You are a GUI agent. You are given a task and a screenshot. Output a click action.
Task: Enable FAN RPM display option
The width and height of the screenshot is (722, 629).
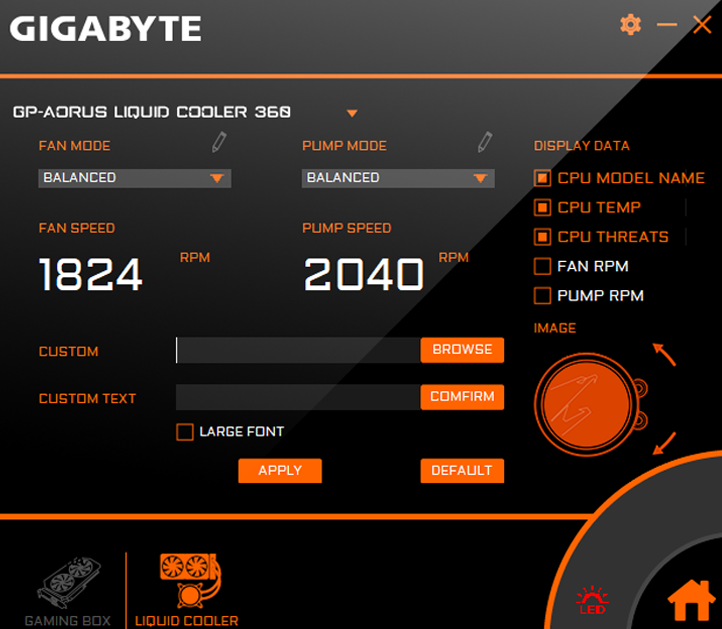pyautogui.click(x=542, y=266)
